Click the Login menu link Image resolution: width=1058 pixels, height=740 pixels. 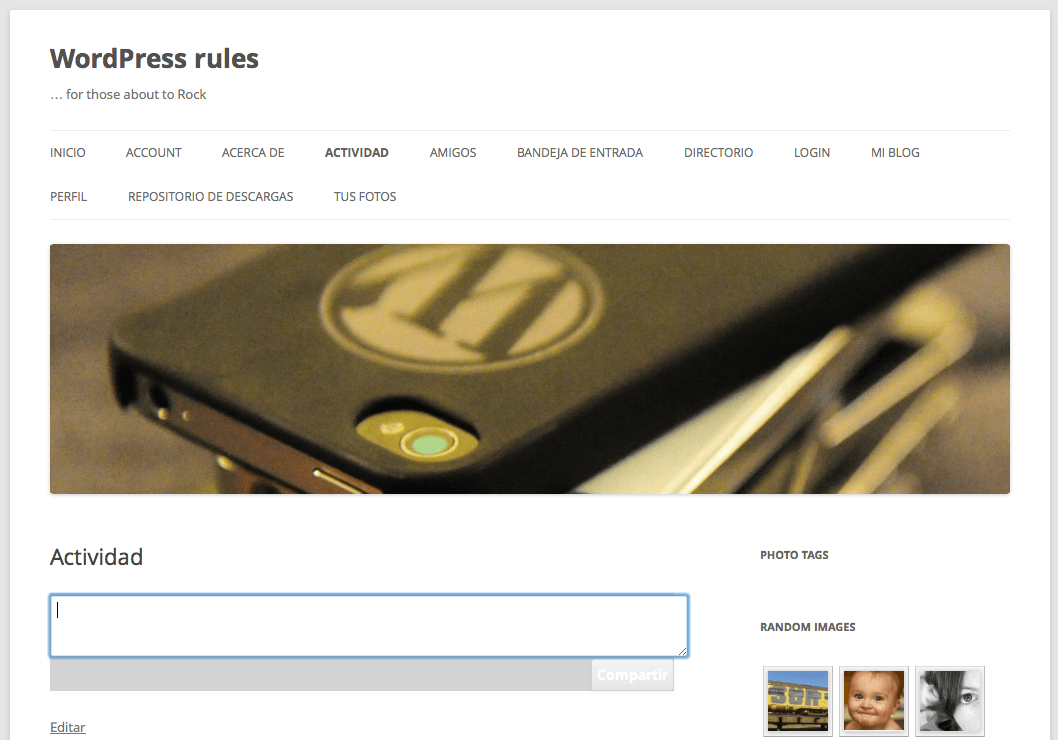tap(812, 153)
